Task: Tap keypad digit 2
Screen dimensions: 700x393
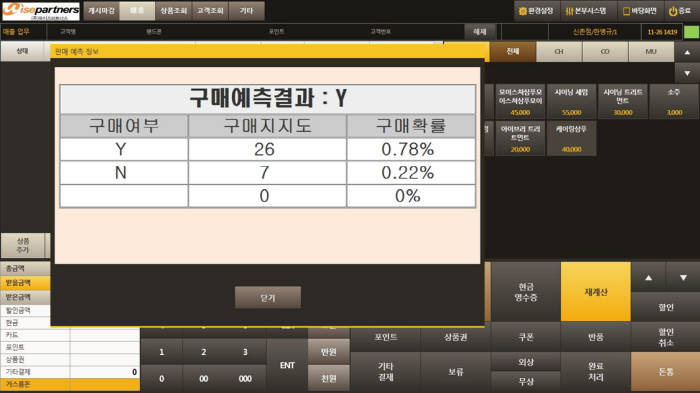Action: (x=204, y=352)
